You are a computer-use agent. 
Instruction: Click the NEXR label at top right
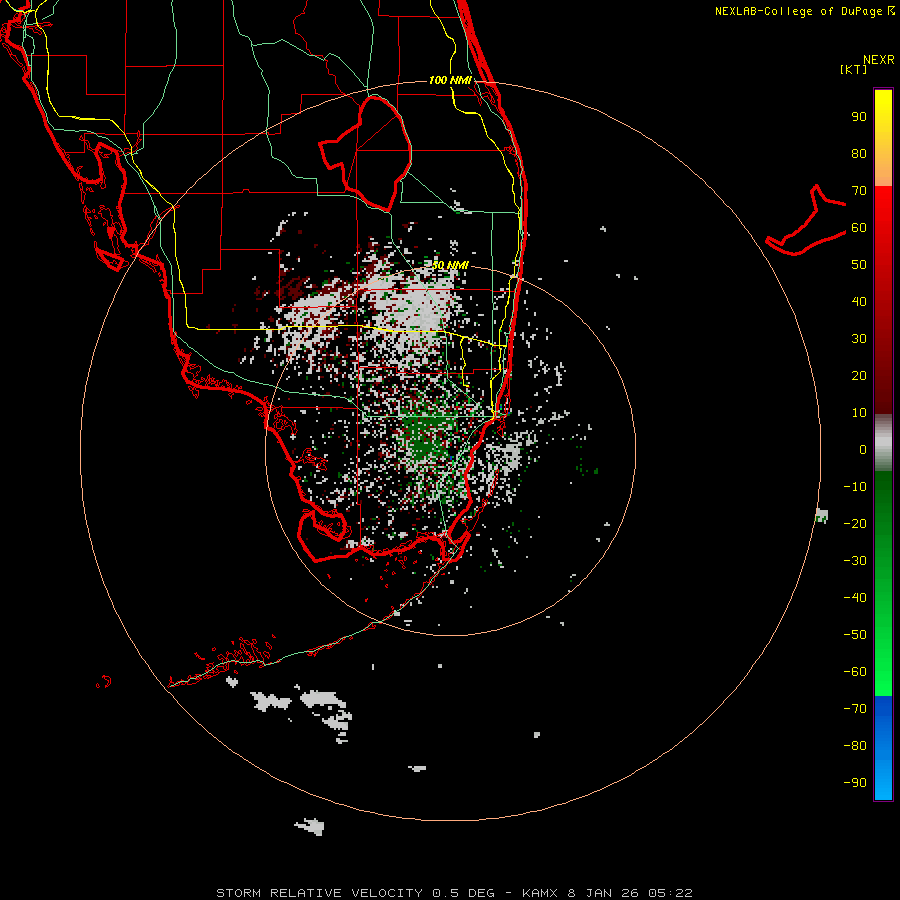[879, 59]
